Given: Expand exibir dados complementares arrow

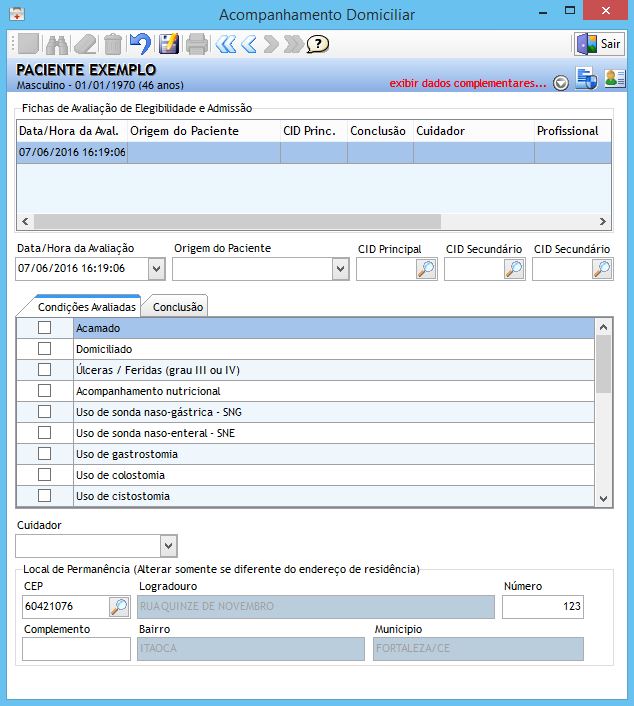Looking at the screenshot, I should click(x=561, y=83).
